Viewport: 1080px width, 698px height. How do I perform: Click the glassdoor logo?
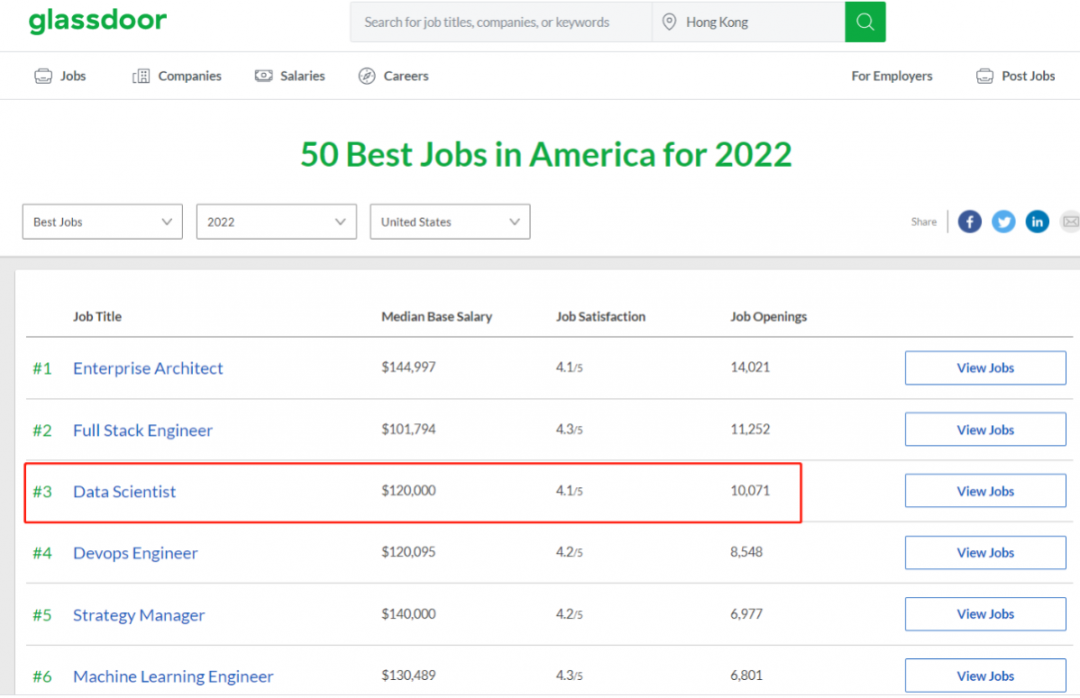[98, 21]
